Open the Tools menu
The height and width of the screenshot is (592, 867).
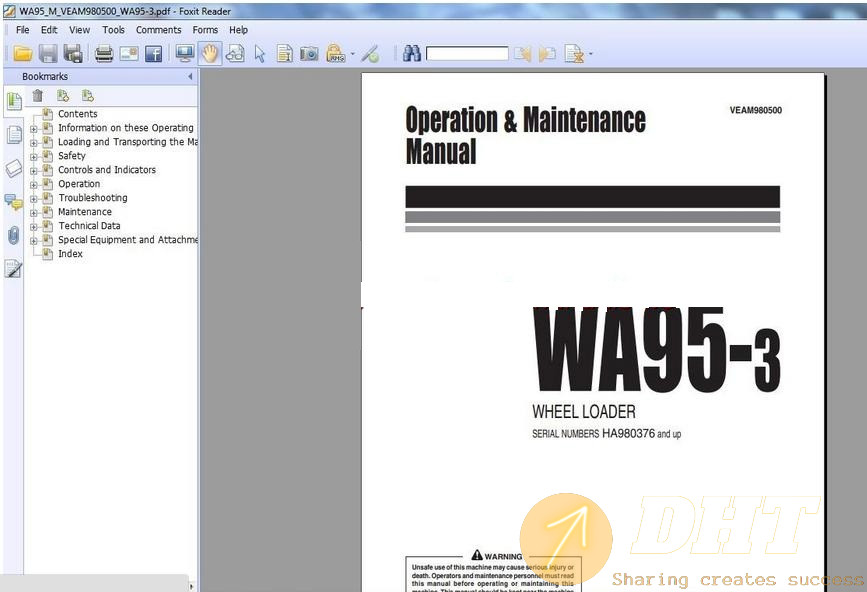click(x=113, y=30)
